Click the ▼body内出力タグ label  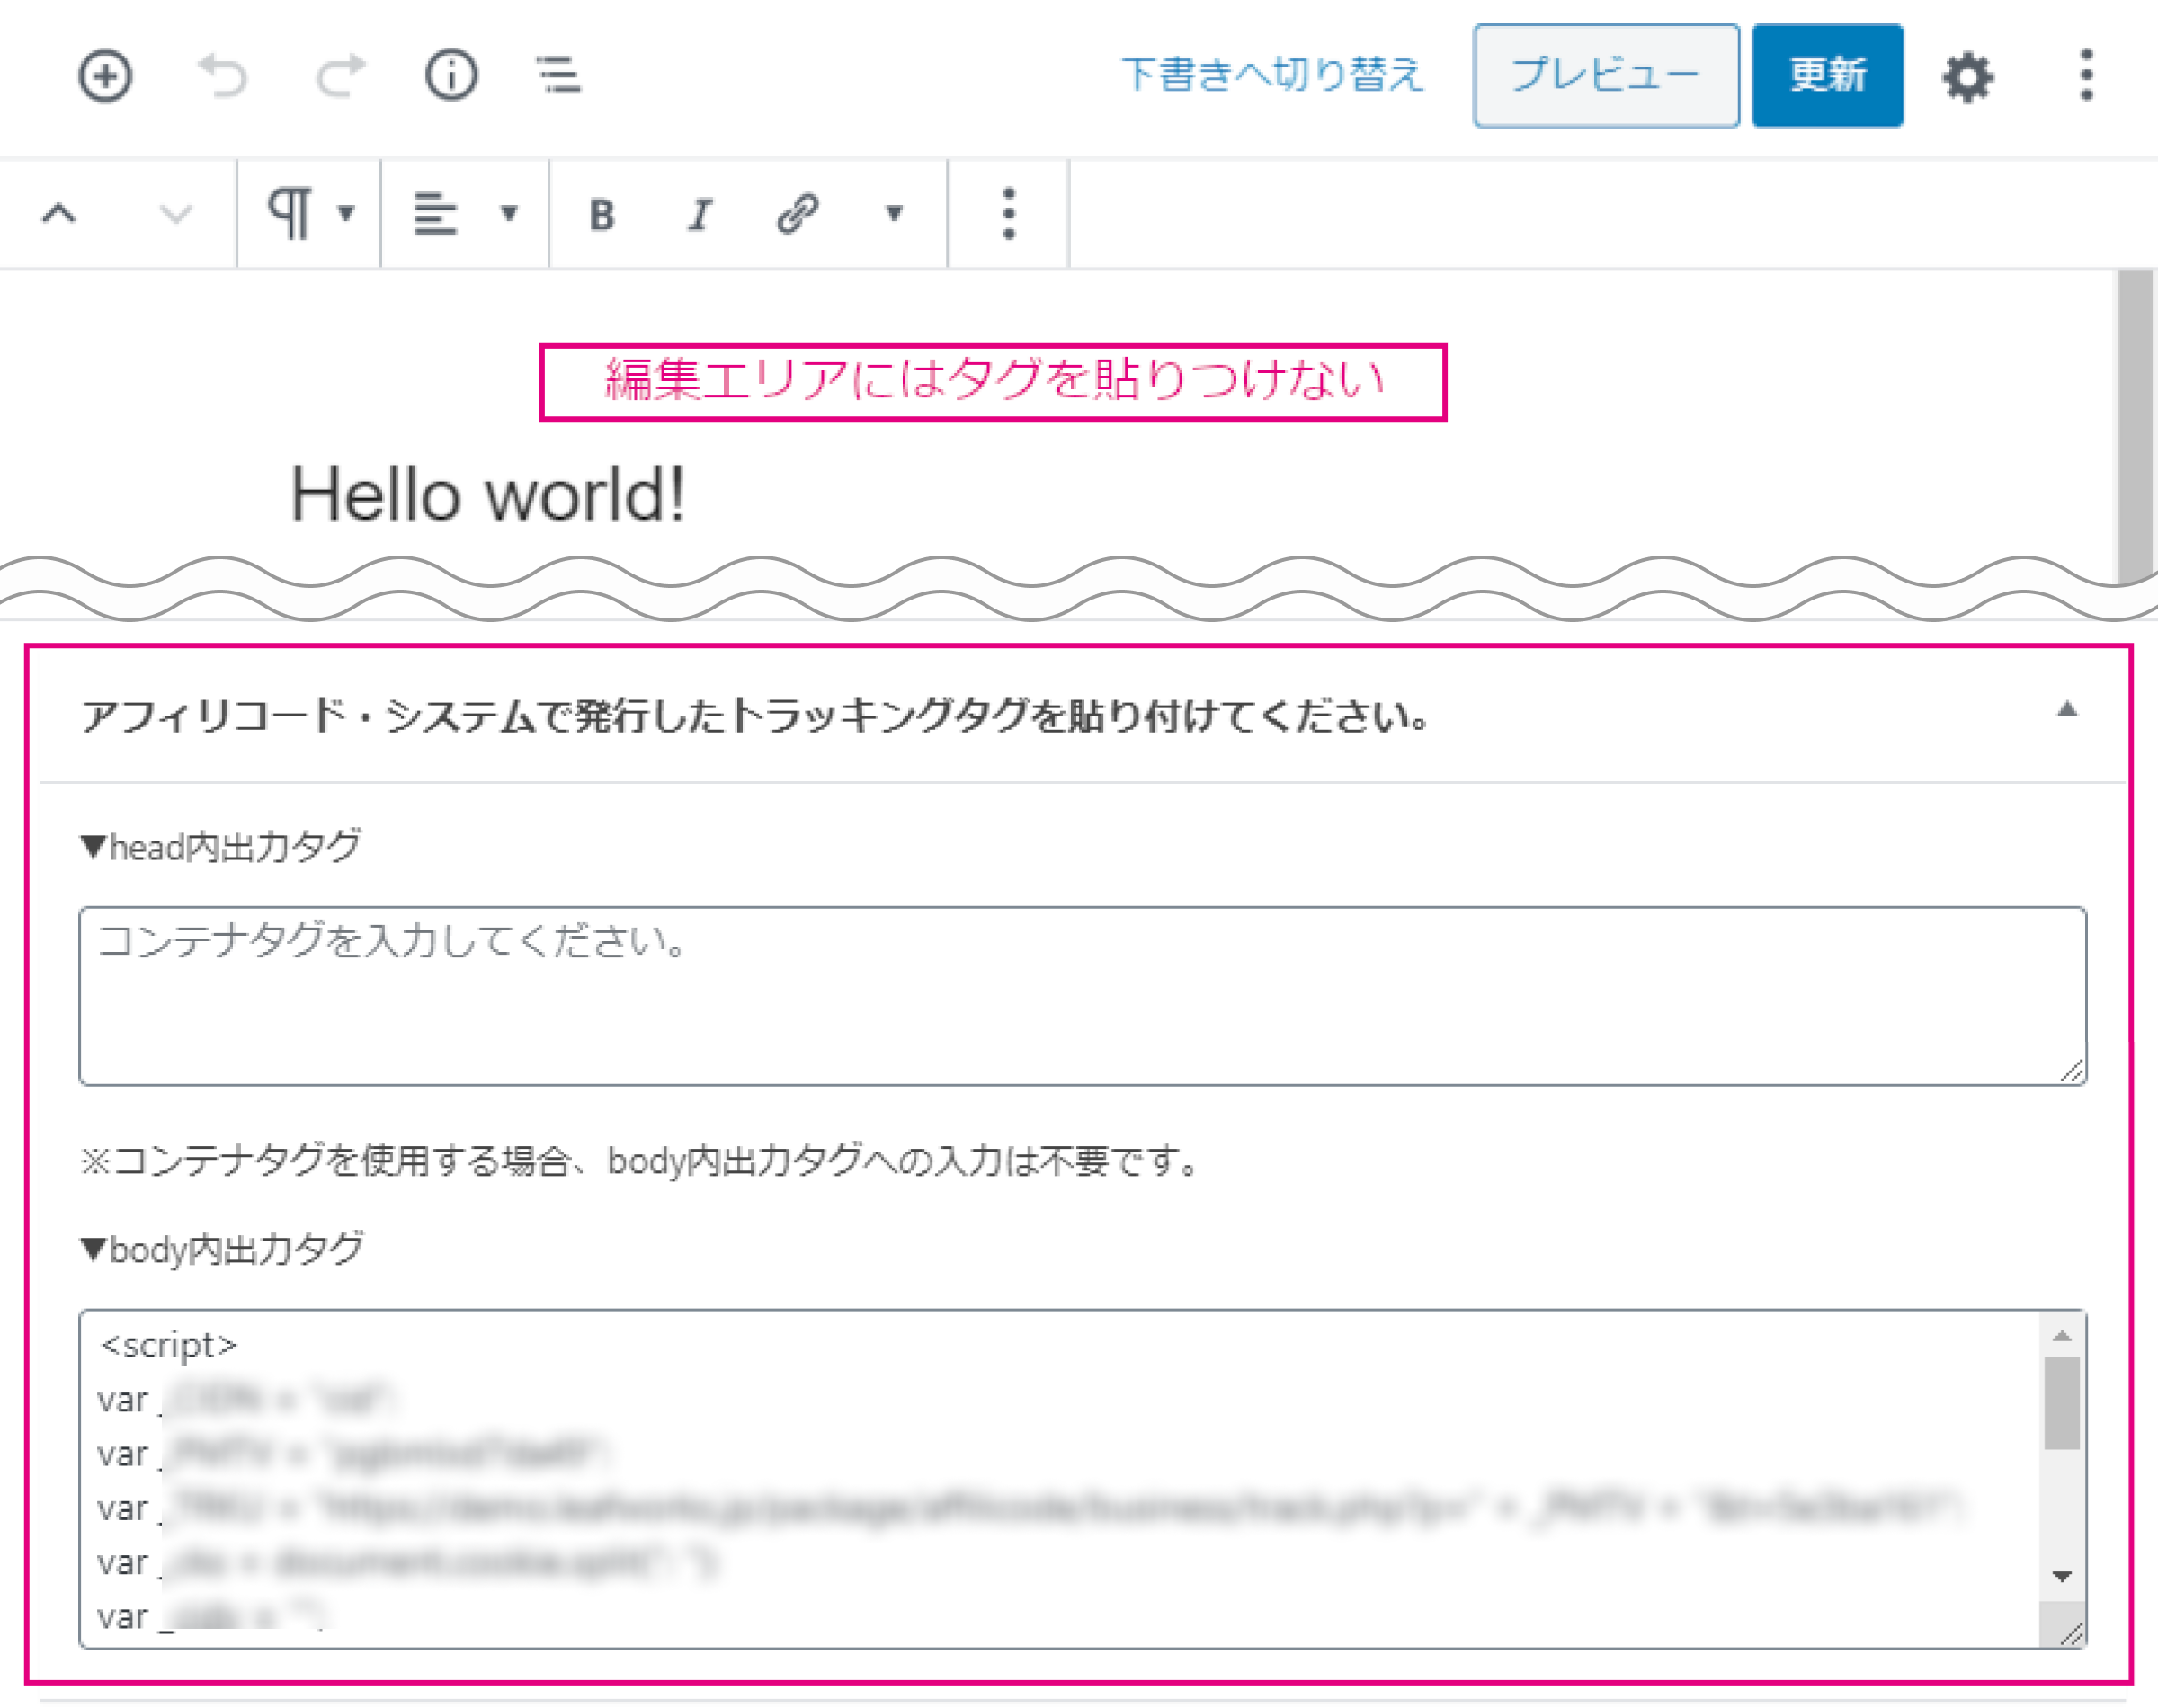[x=222, y=1249]
